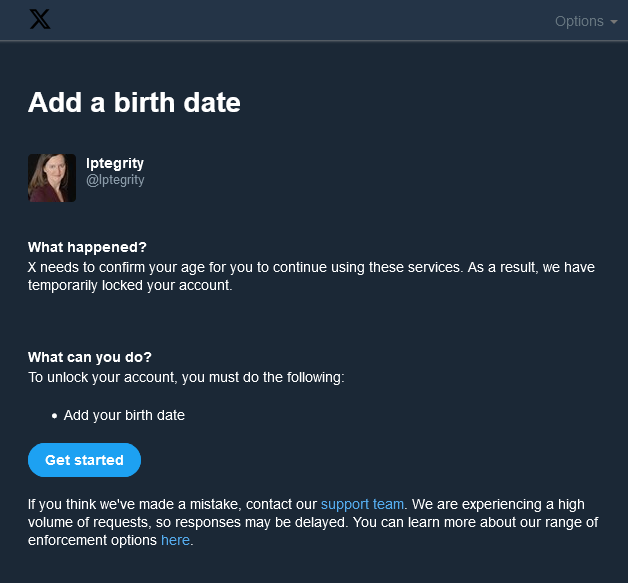Click the @lptegrity handle text
The height and width of the screenshot is (583, 628).
point(115,180)
